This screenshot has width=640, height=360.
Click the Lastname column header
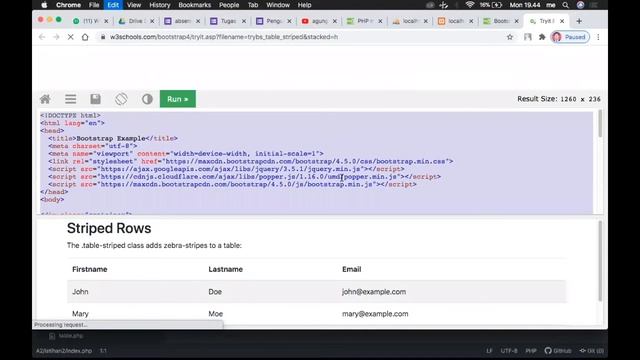[226, 269]
